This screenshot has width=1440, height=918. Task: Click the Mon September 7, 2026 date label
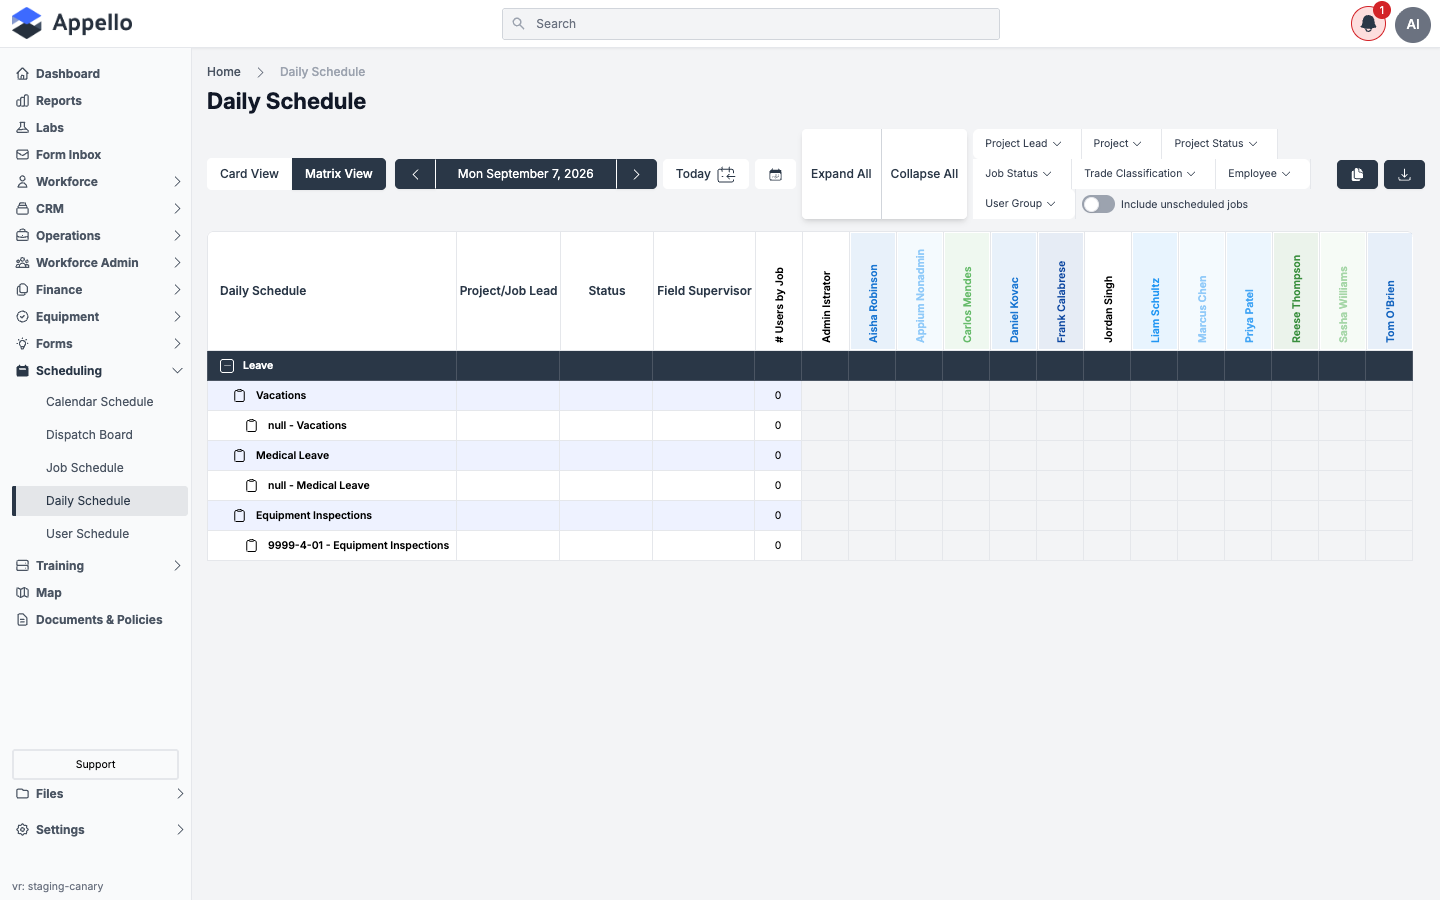pos(526,174)
